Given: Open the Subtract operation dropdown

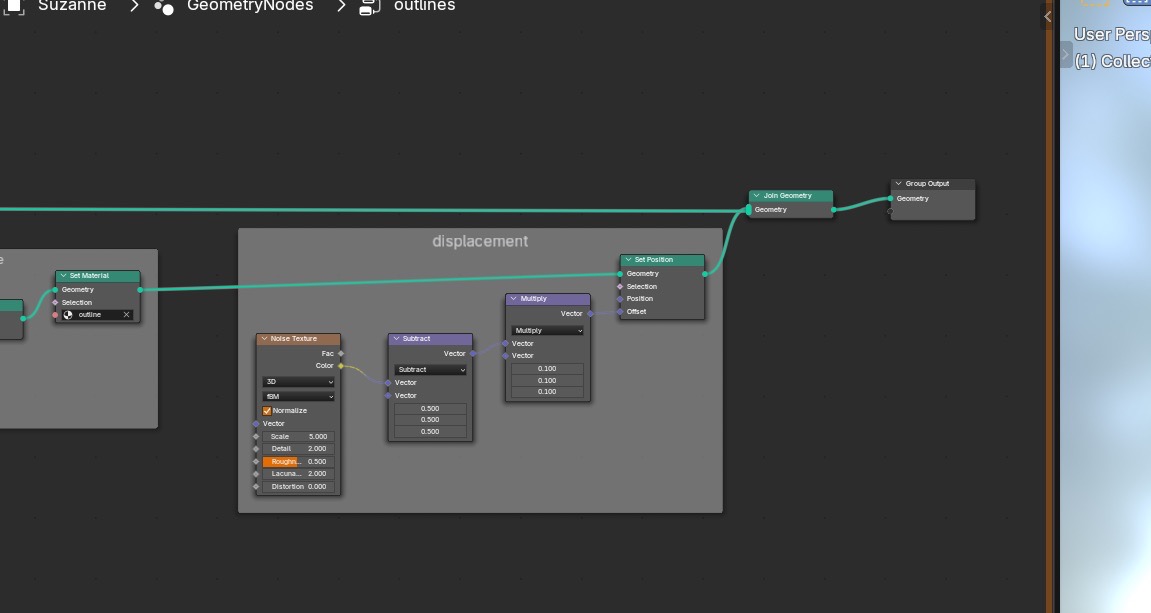Looking at the screenshot, I should coord(430,370).
